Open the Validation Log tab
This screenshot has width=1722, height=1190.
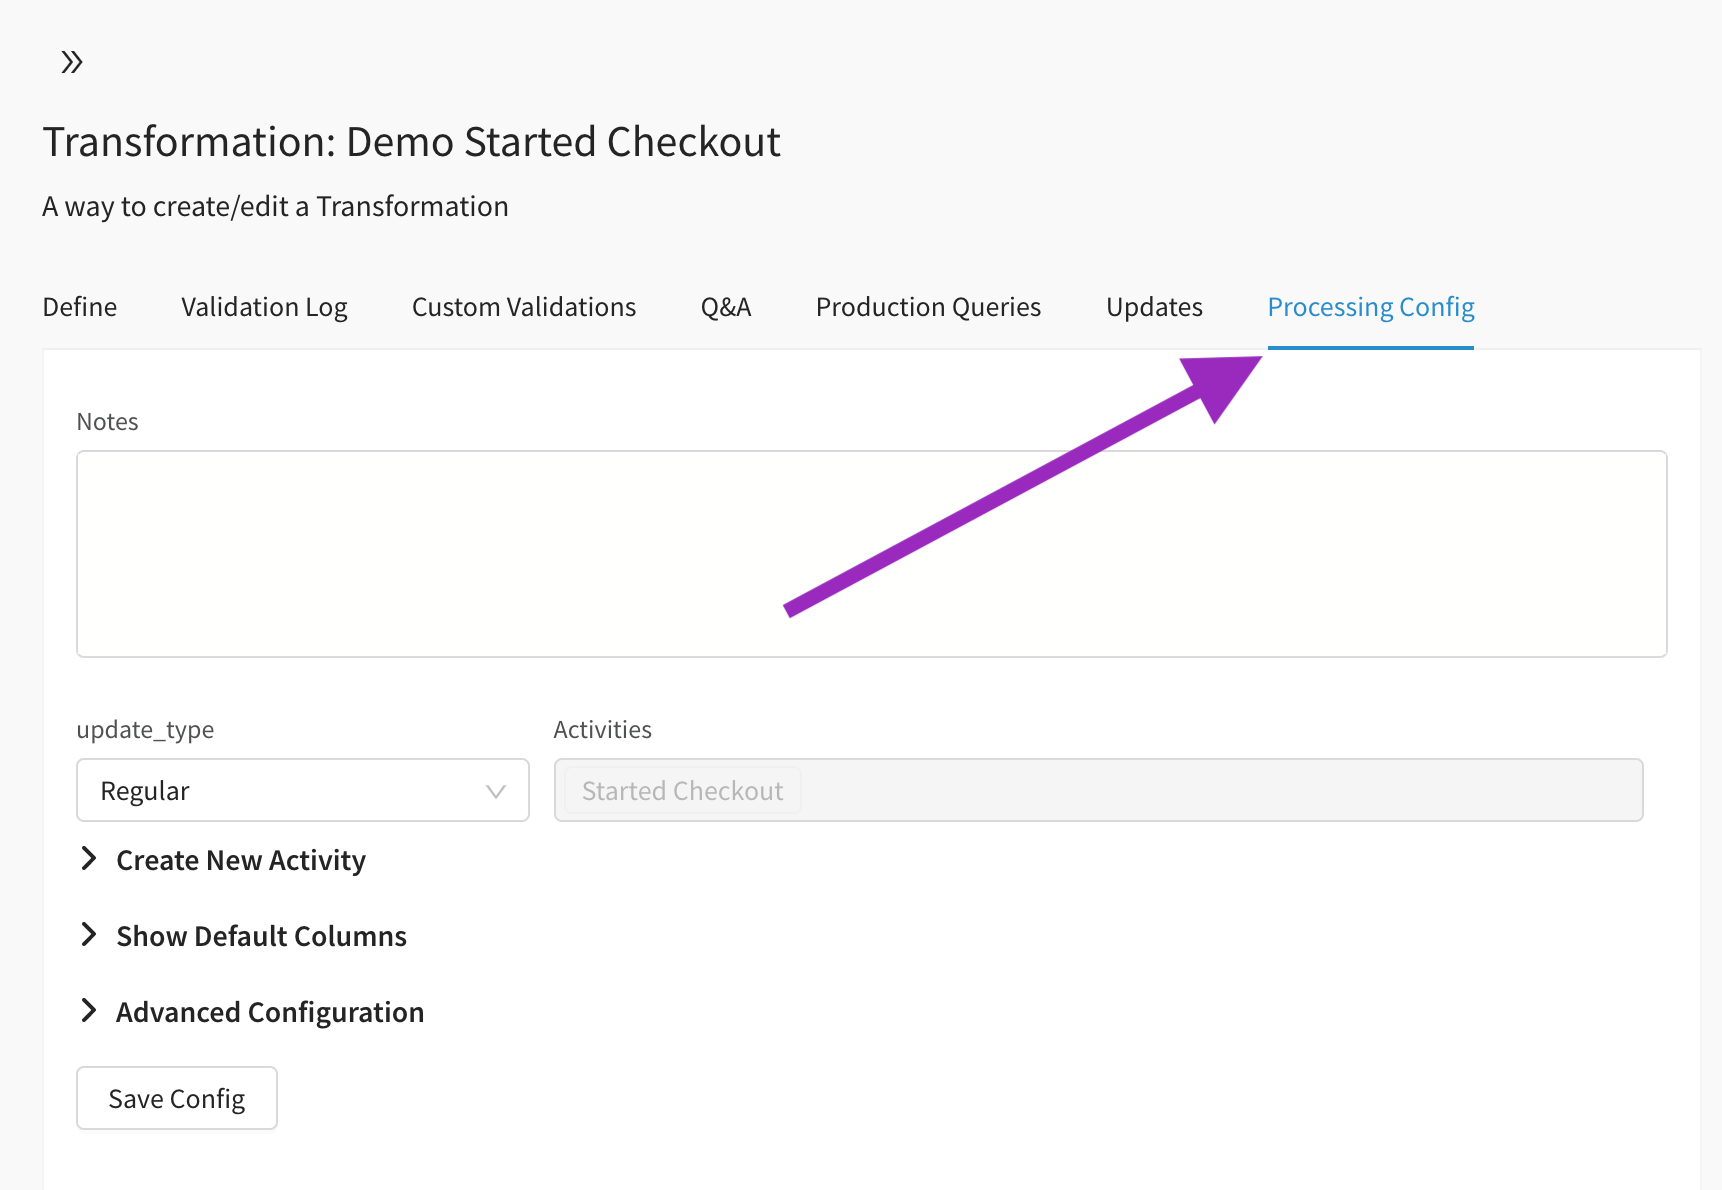[x=264, y=307]
